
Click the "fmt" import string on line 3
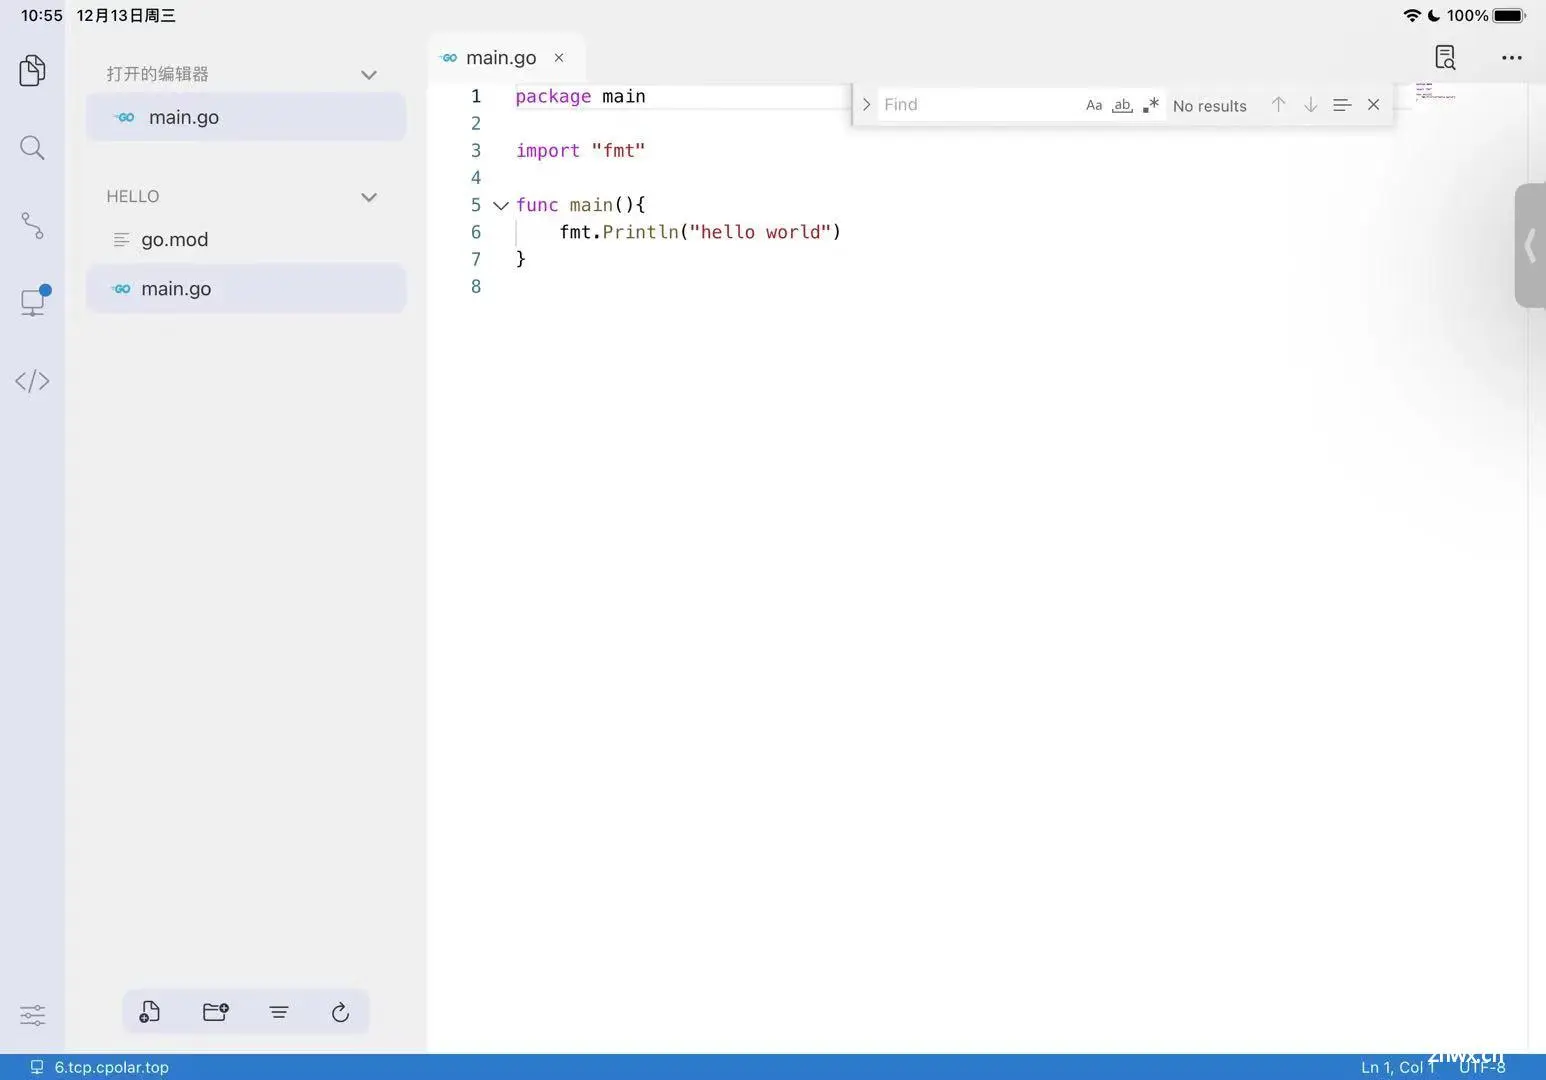tap(618, 150)
